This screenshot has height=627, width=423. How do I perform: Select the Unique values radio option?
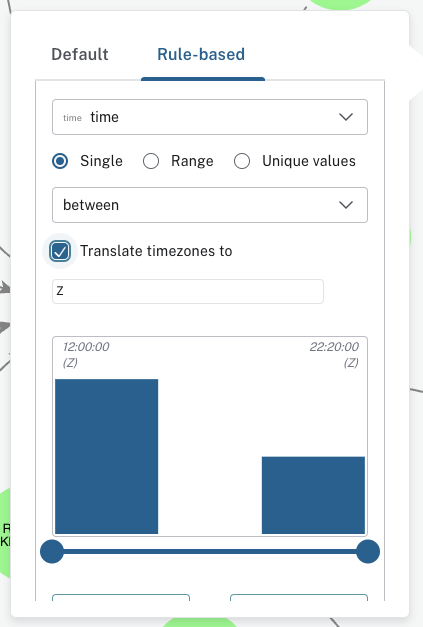[242, 161]
